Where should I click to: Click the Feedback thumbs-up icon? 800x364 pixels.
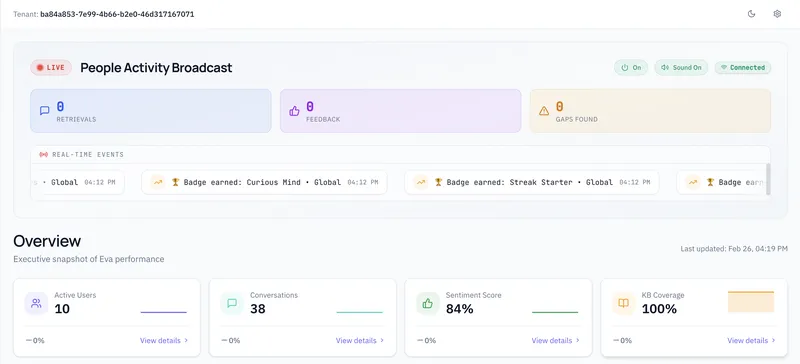294,110
